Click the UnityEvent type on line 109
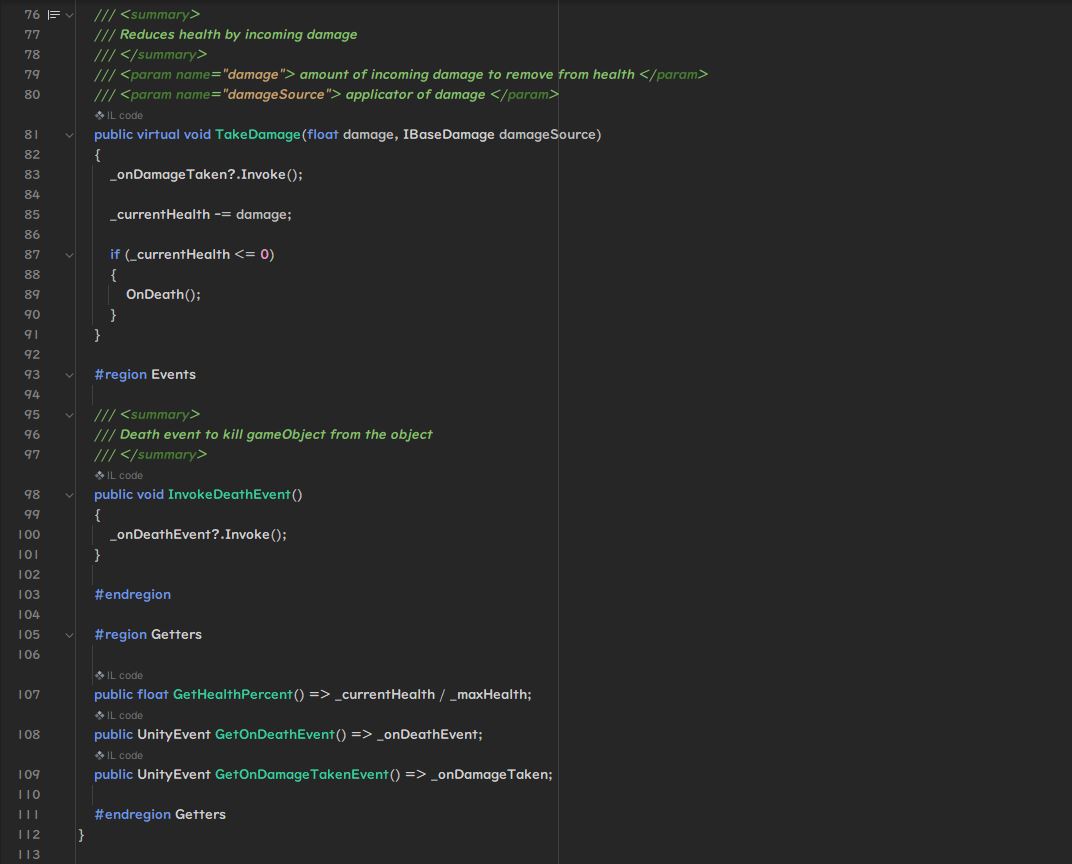The height and width of the screenshot is (864, 1072). (x=173, y=775)
